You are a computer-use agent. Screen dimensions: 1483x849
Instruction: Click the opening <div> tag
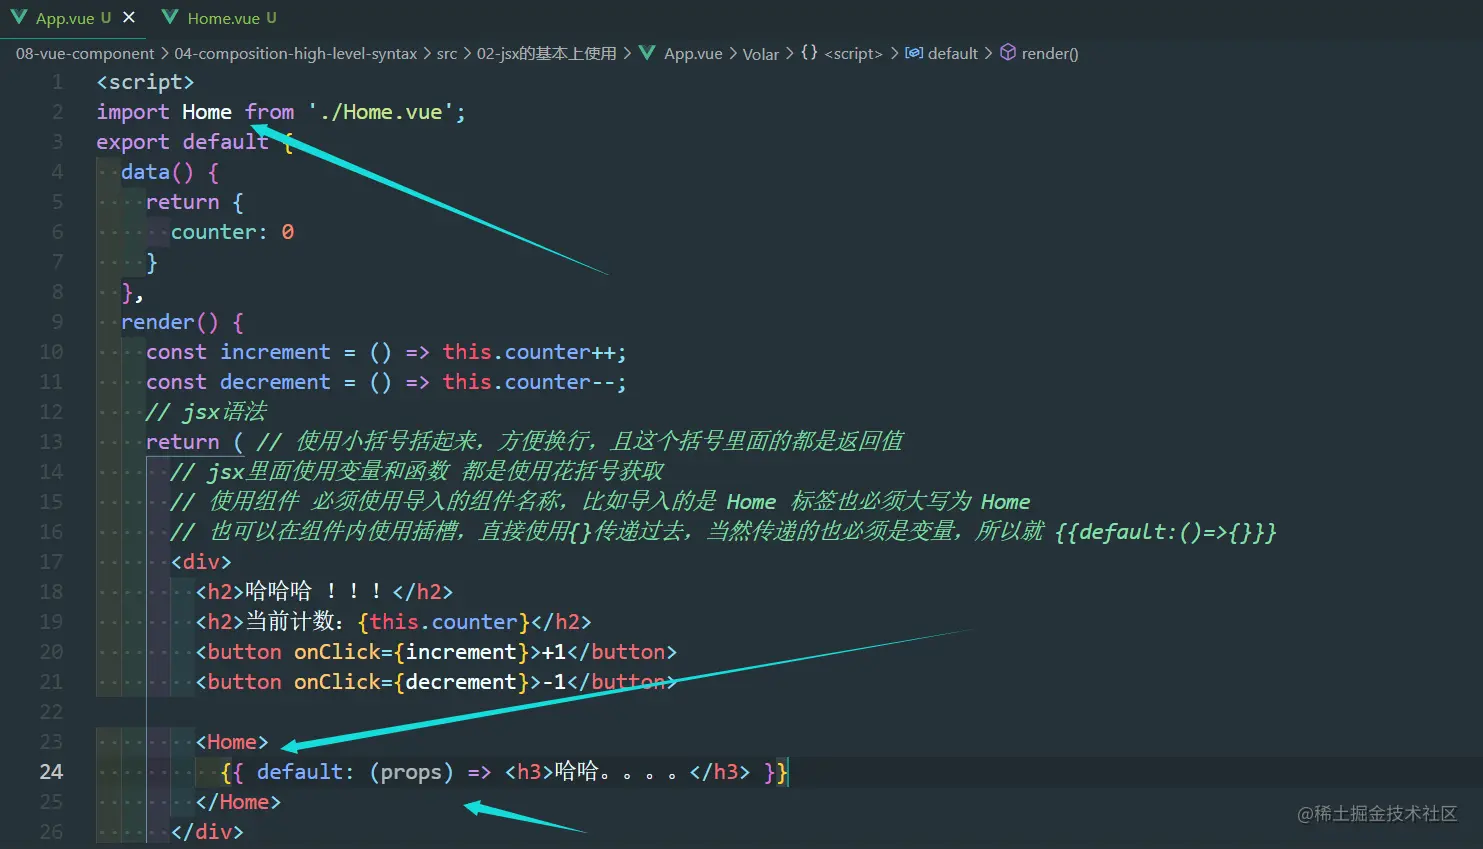pos(201,562)
